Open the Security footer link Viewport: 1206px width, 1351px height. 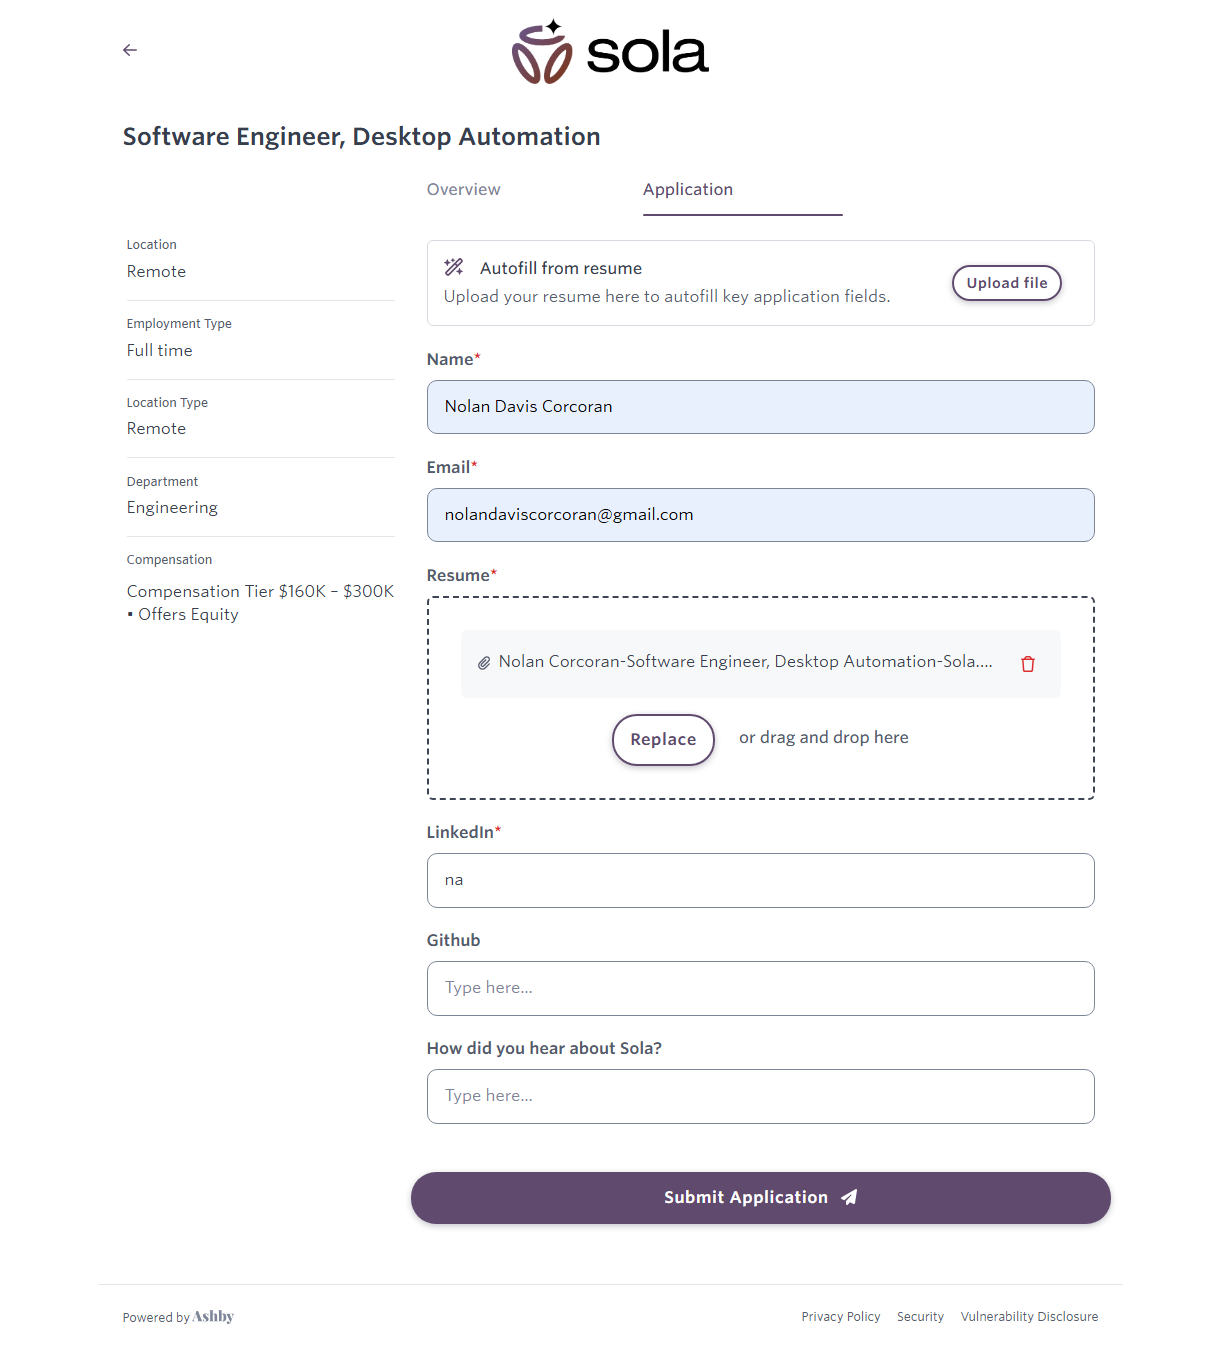920,1317
